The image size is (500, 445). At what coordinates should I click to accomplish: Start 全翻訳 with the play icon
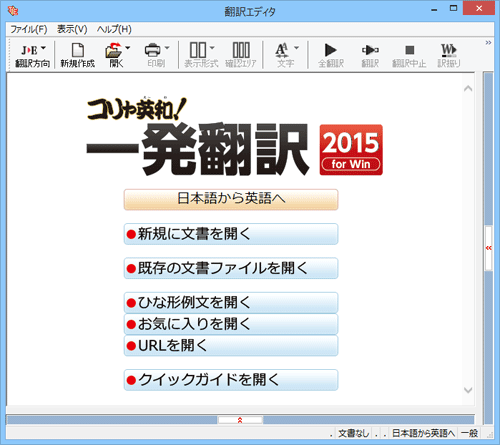click(330, 50)
